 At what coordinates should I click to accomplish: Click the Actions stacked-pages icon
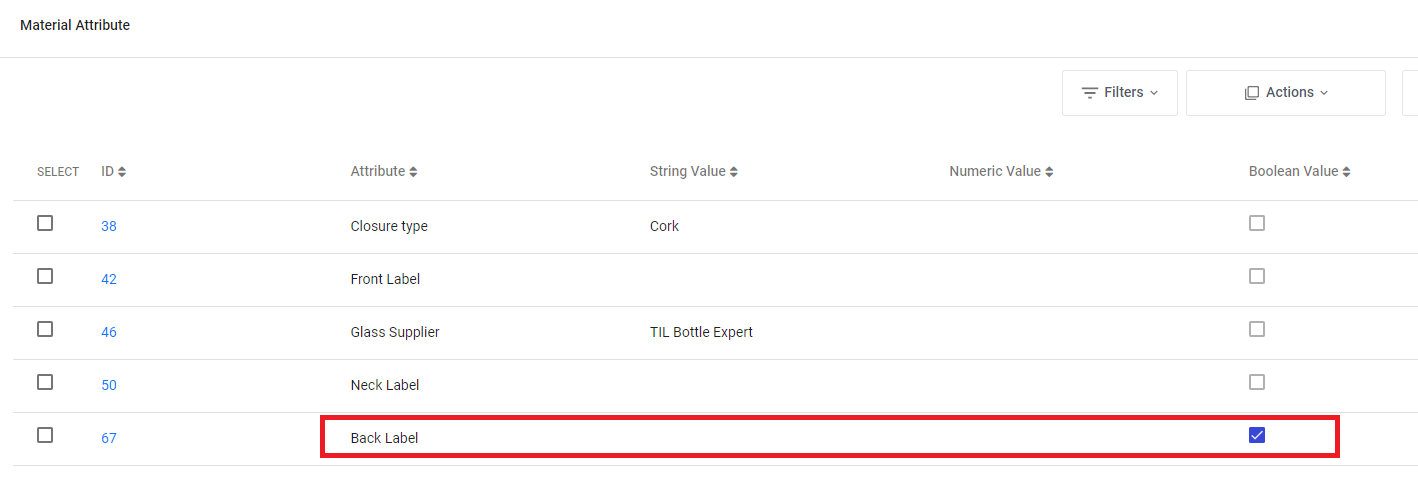coord(1252,93)
